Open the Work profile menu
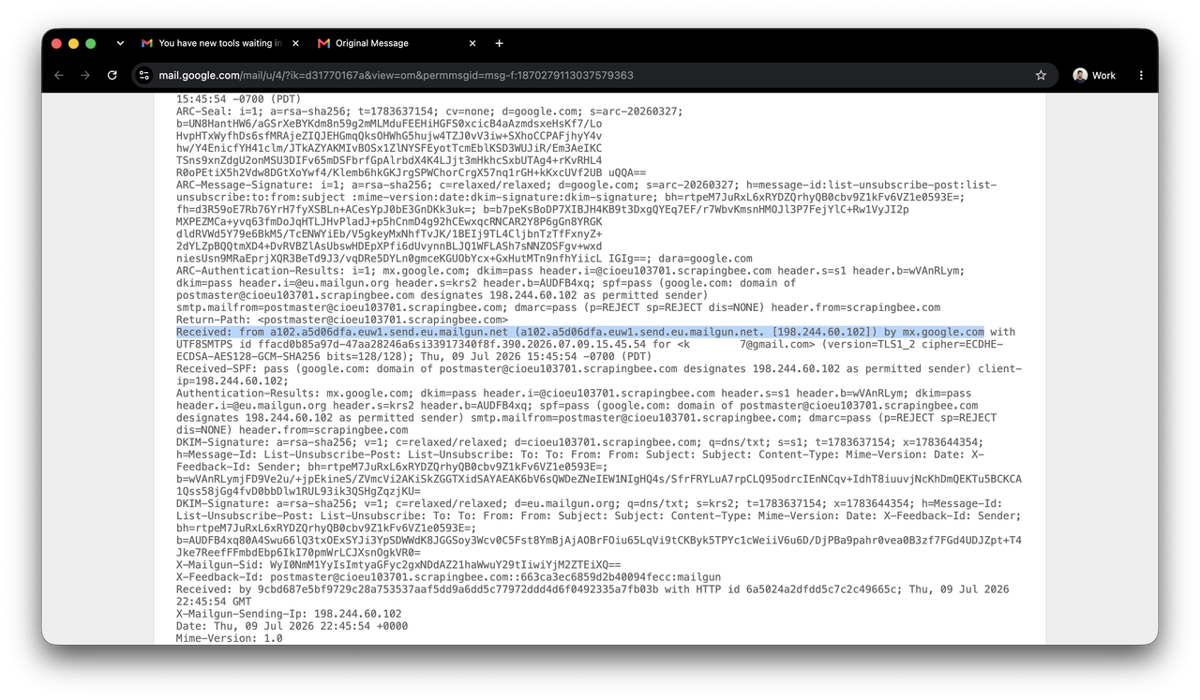The width and height of the screenshot is (1200, 700). (x=1094, y=75)
